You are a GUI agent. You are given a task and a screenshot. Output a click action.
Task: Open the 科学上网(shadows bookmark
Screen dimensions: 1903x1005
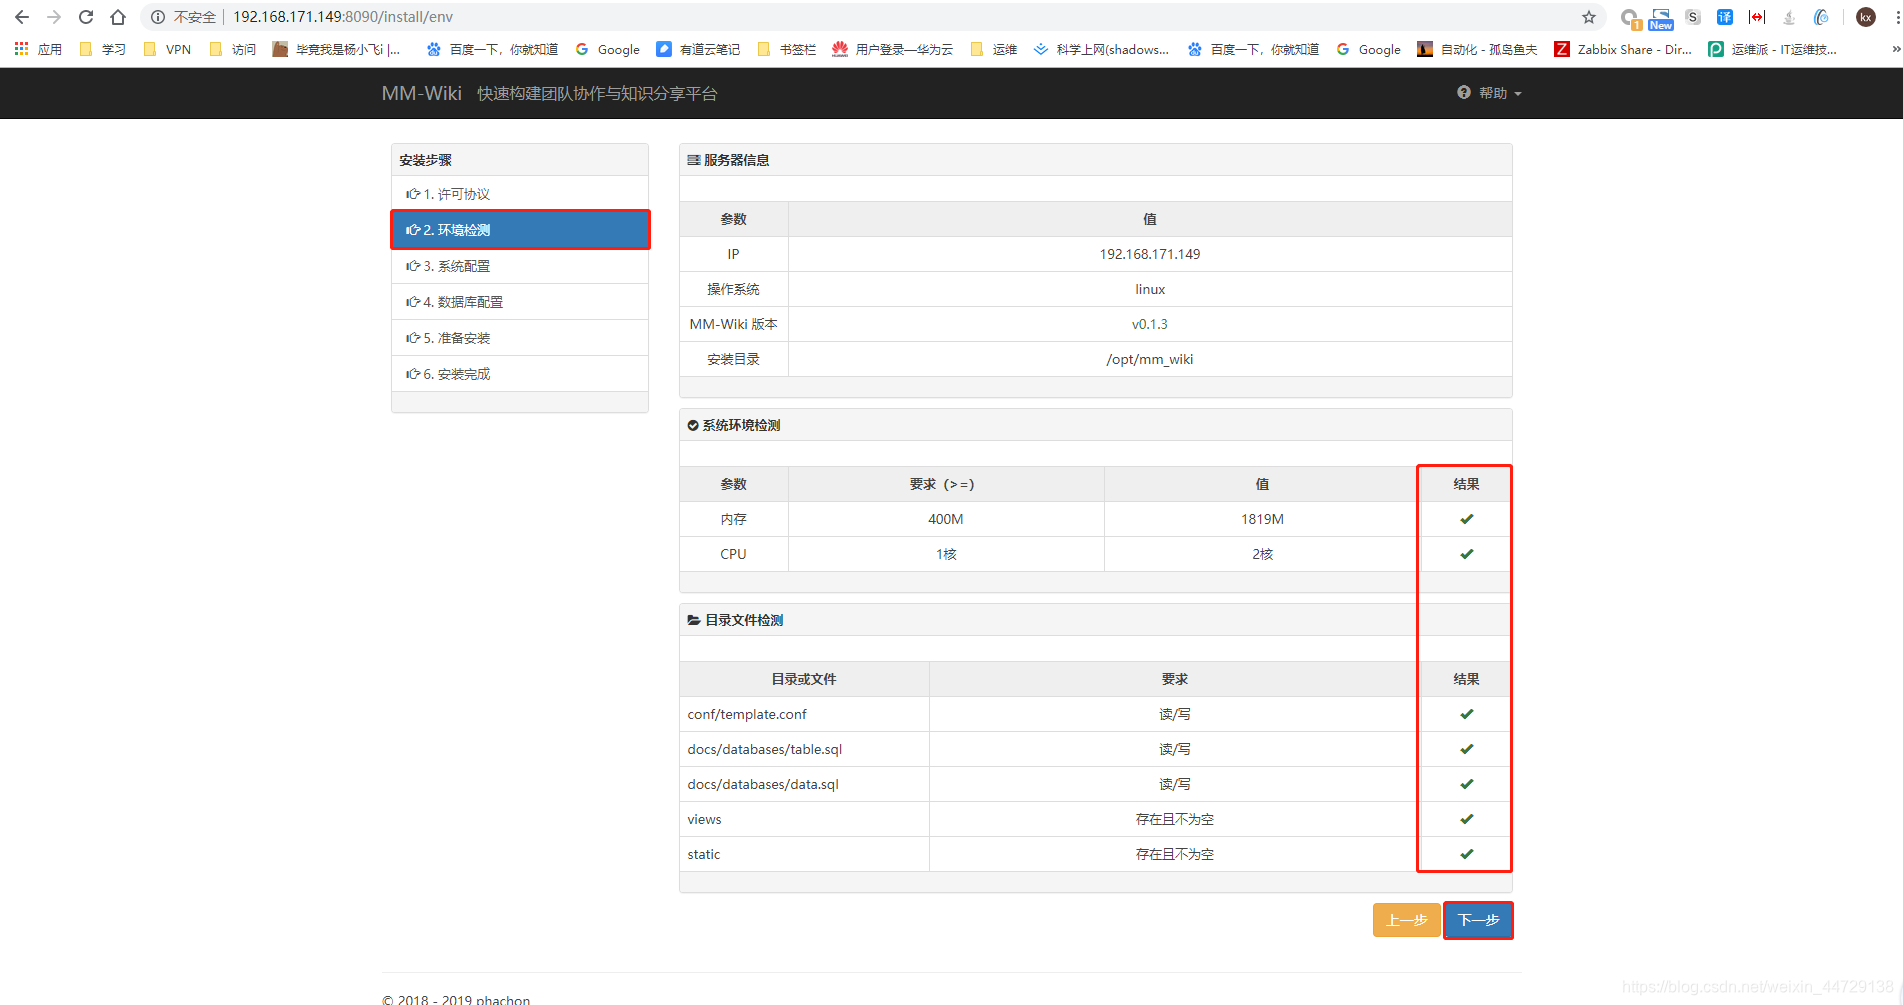1101,49
